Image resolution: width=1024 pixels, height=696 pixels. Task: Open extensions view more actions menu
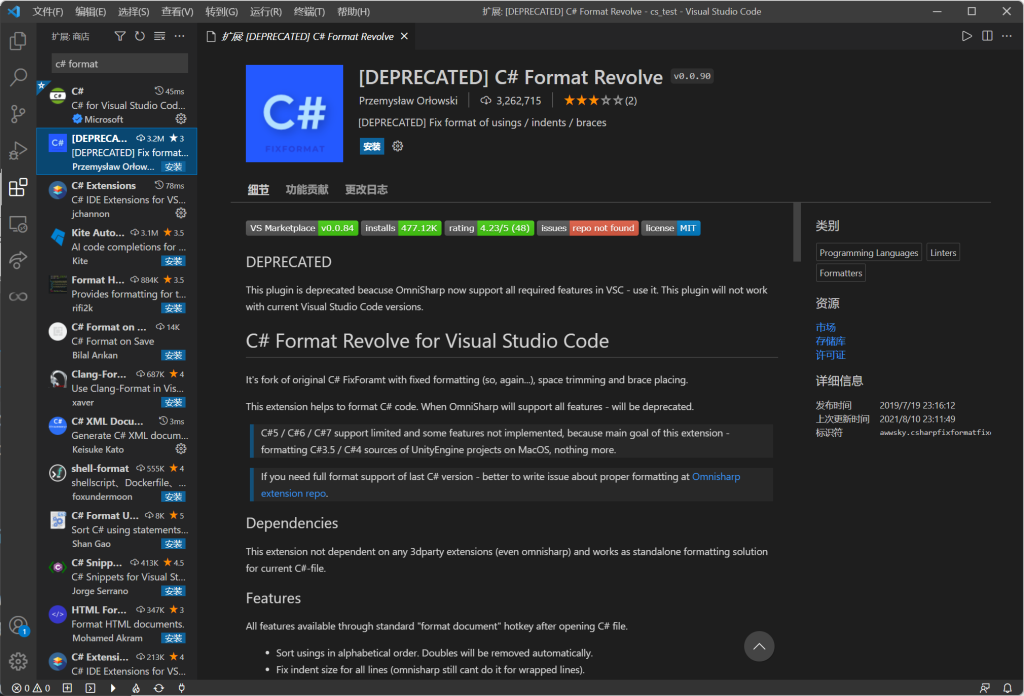pos(180,37)
